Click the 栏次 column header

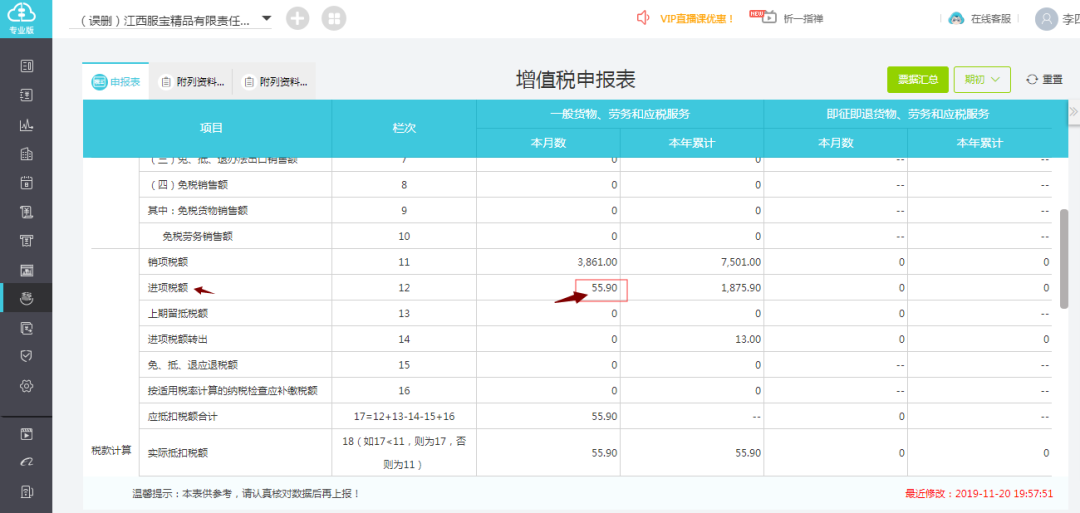pos(404,128)
